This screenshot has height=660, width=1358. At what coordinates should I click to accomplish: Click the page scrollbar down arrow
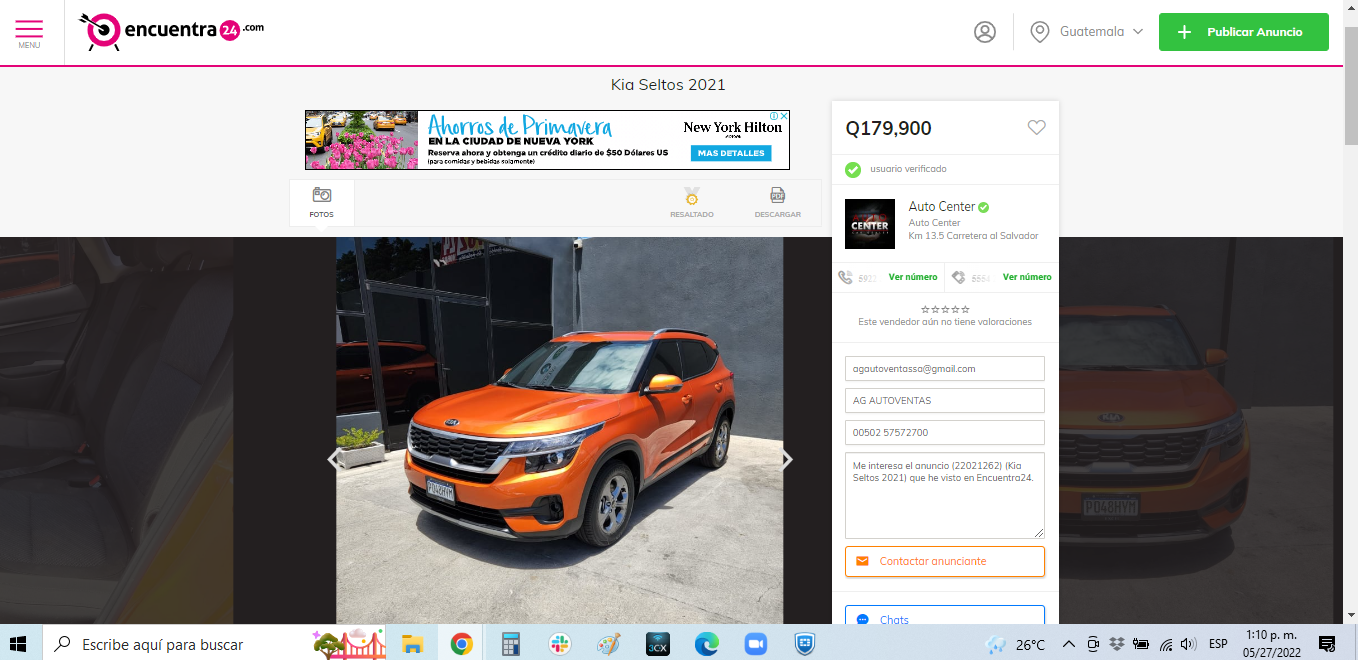(1350, 615)
